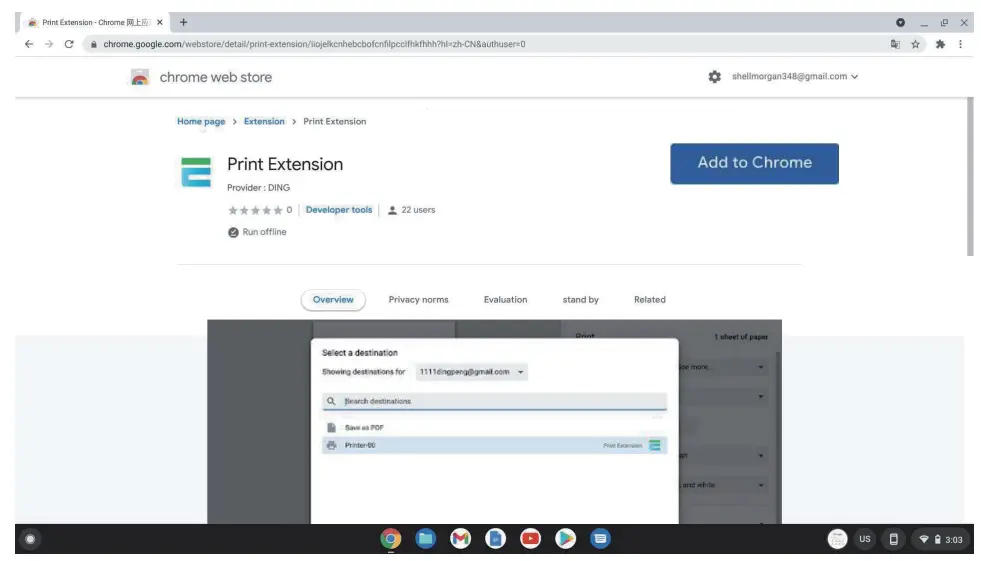Click the Run offline label

pyautogui.click(x=264, y=232)
